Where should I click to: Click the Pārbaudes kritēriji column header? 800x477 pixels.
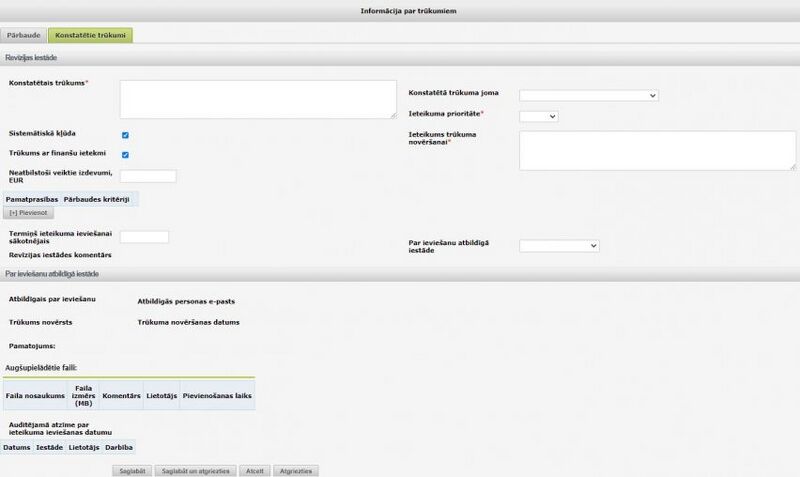tap(96, 199)
